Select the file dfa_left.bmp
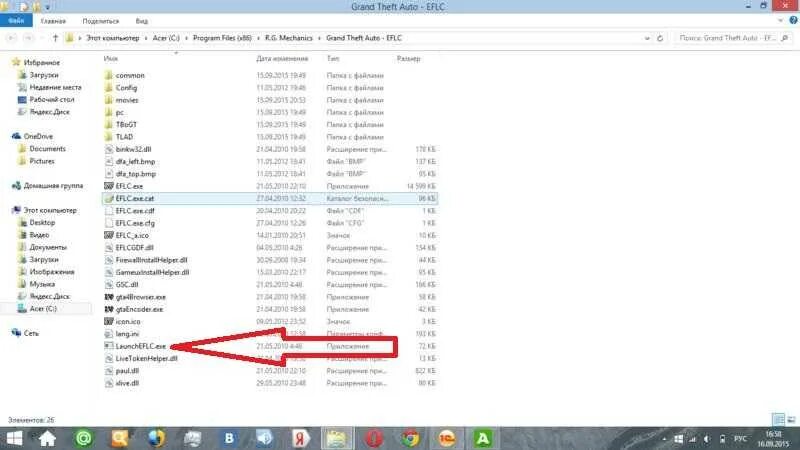The height and width of the screenshot is (450, 800). (135, 161)
